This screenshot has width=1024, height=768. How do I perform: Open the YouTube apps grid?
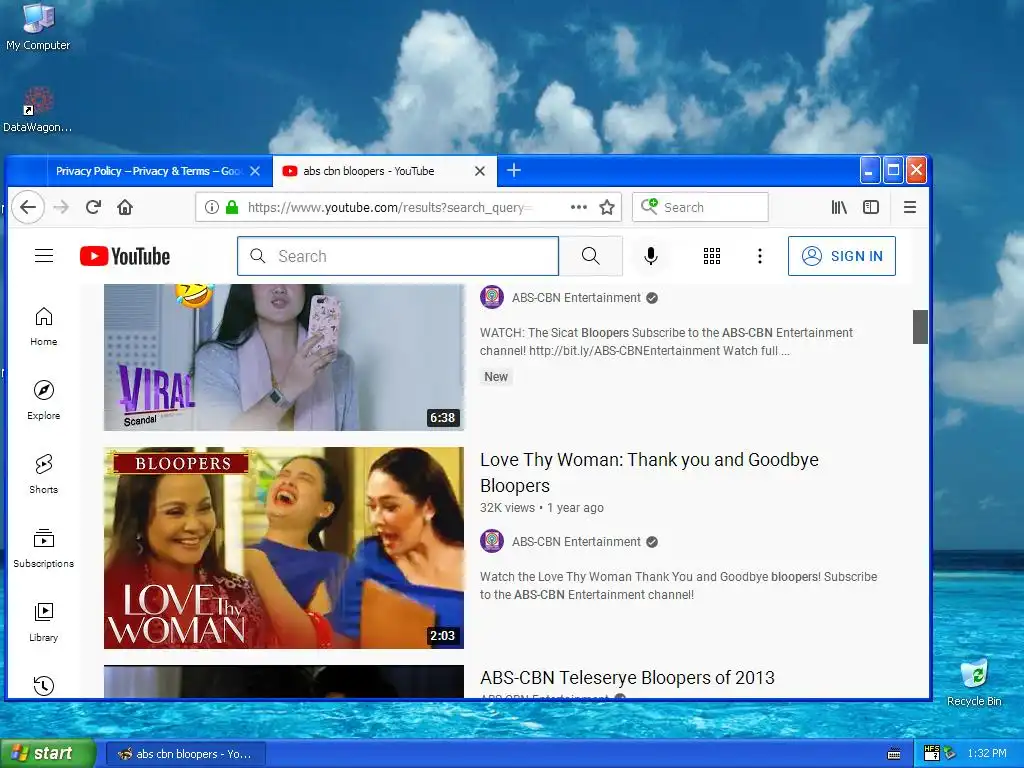tap(712, 256)
